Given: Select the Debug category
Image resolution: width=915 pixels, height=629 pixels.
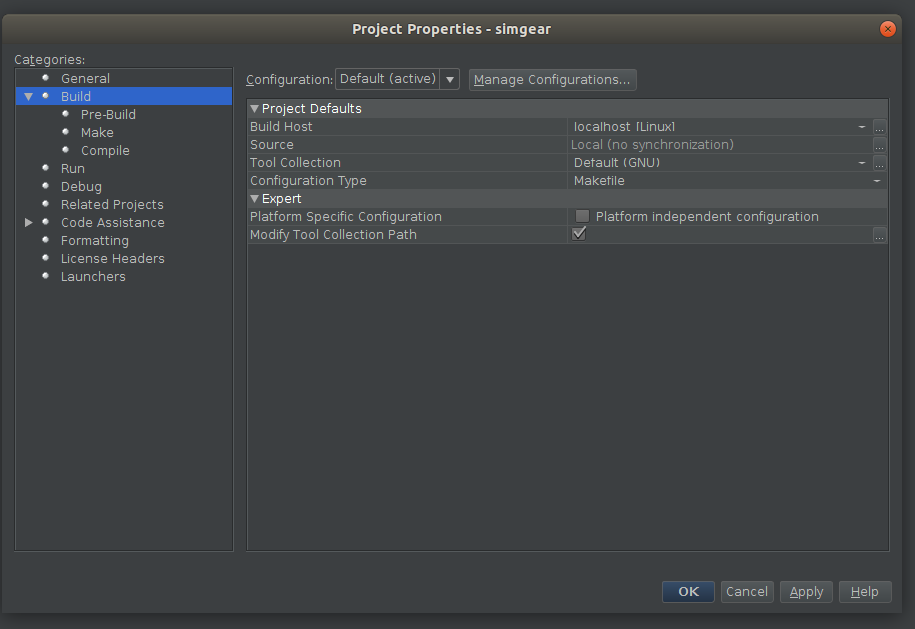Looking at the screenshot, I should coord(81,187).
